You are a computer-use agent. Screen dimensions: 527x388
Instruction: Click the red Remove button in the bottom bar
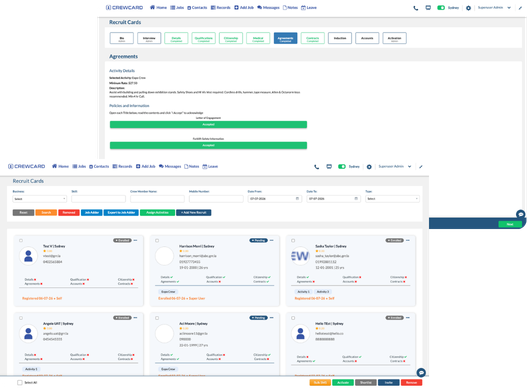411,383
